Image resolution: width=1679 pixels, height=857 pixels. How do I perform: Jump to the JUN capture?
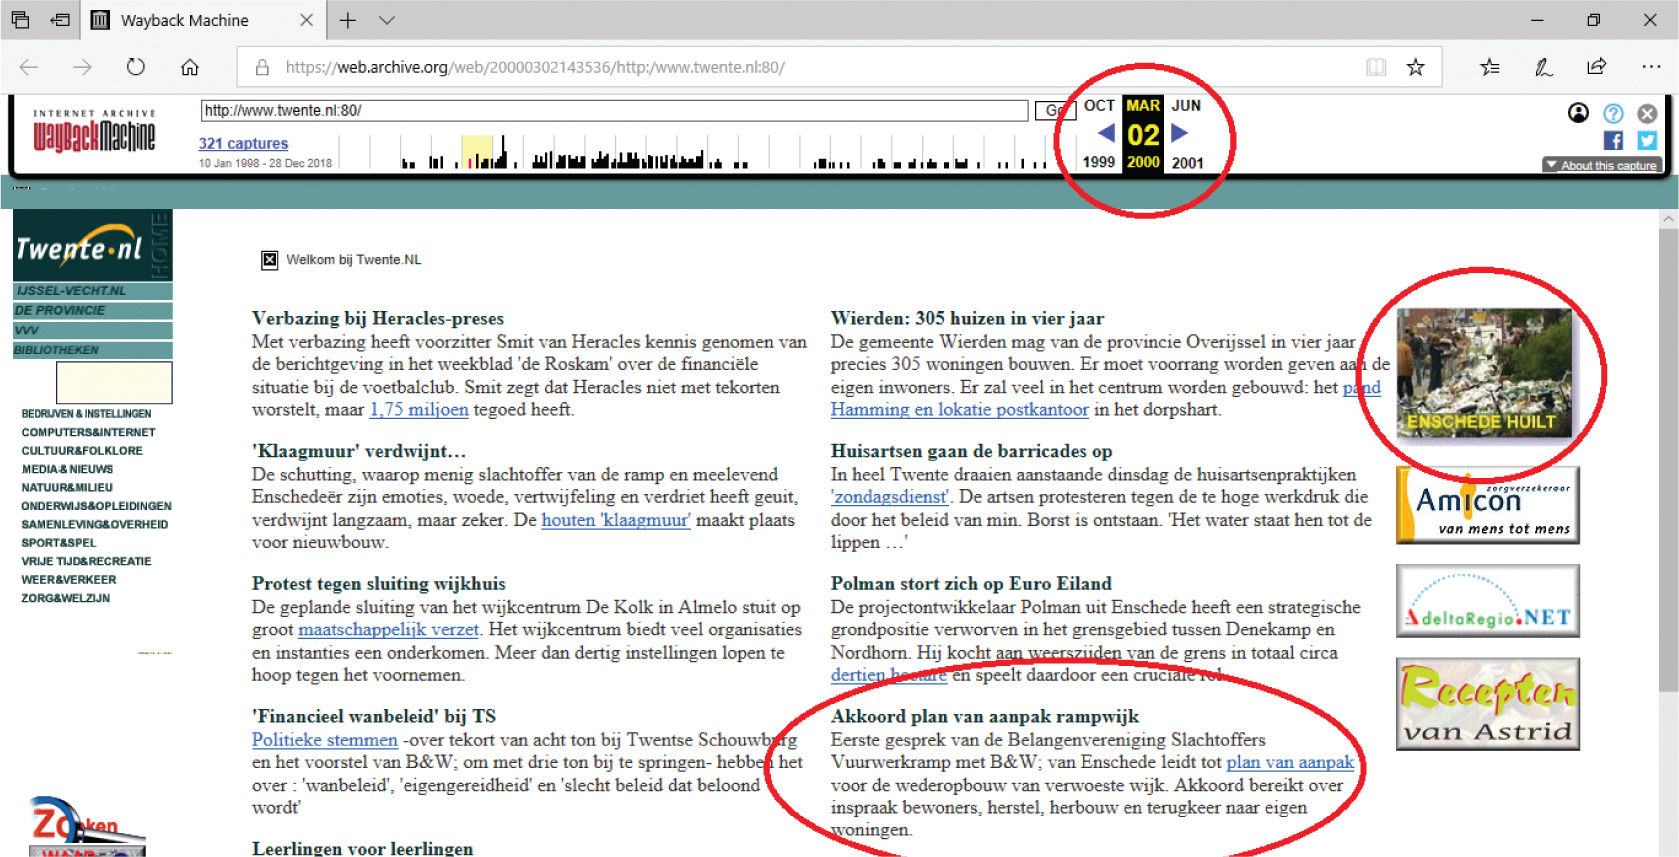1186,105
